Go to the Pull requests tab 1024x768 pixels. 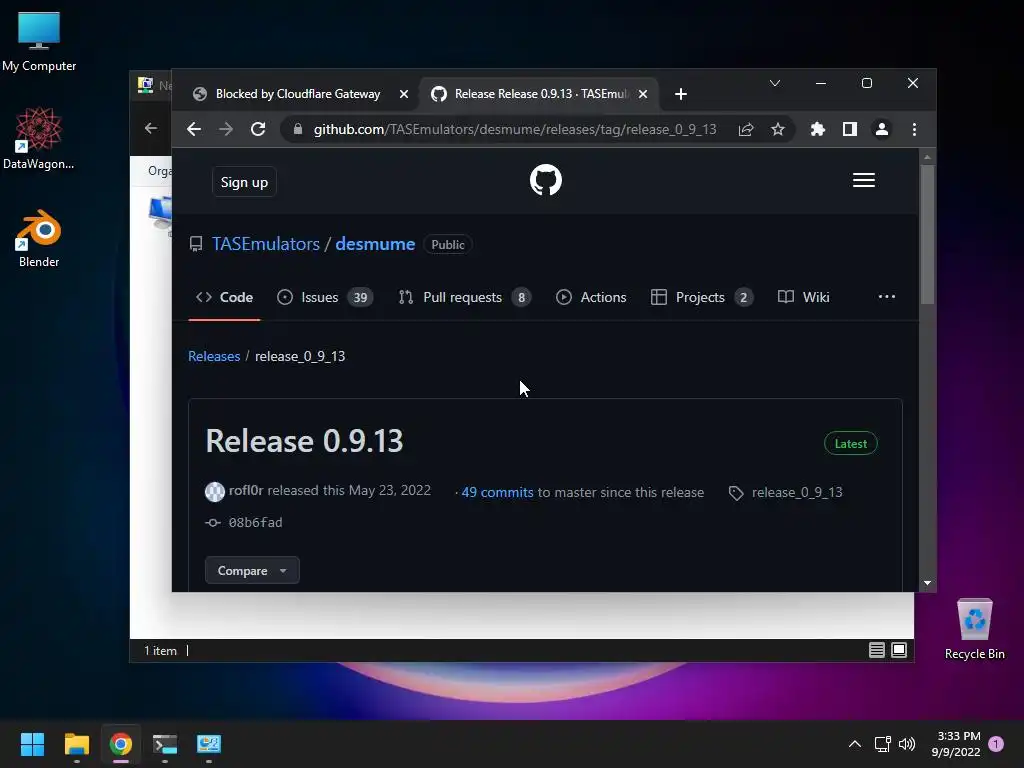(464, 297)
